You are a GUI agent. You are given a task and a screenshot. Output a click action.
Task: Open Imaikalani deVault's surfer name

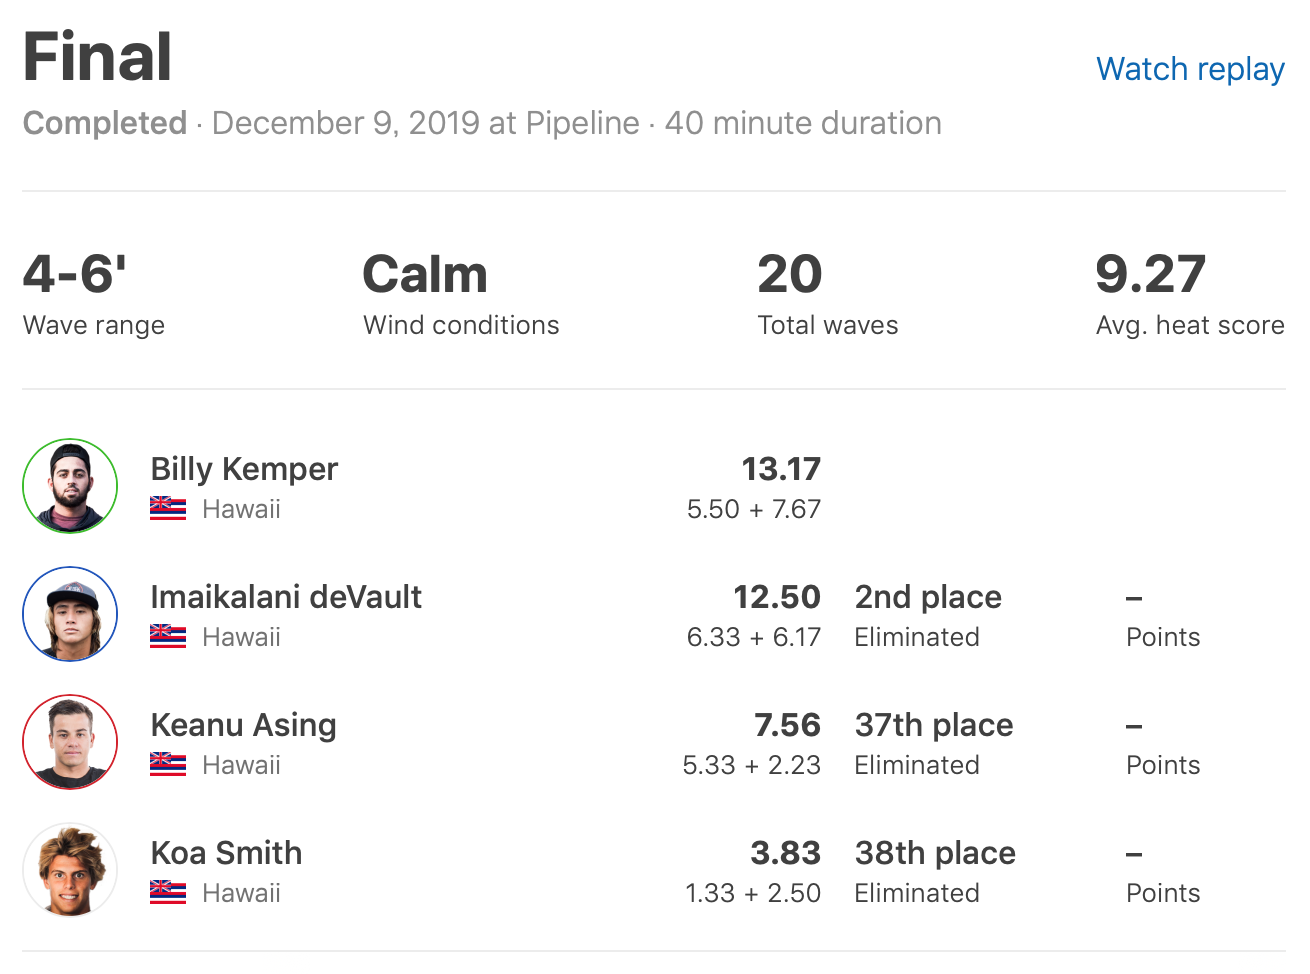286,597
